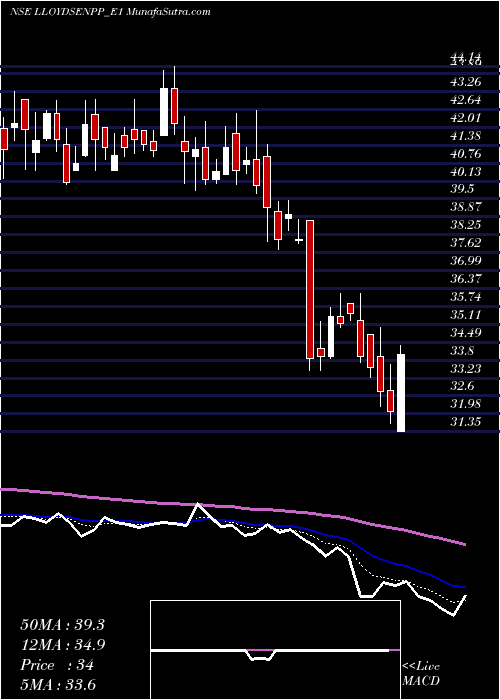Screen dimensions: 500x700
Task: Select the 33.8 price axis label
Action: (463, 350)
